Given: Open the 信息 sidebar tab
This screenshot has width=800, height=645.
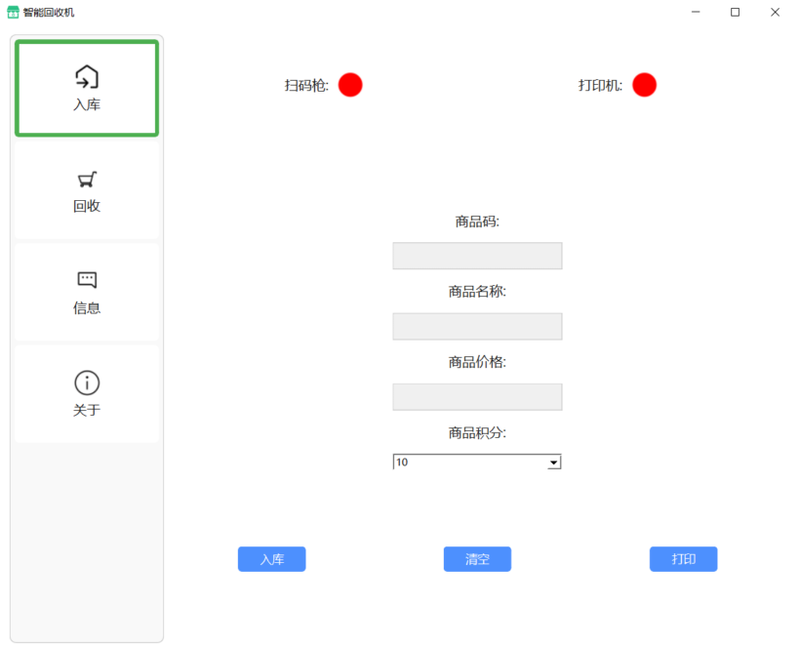Looking at the screenshot, I should click(x=87, y=292).
